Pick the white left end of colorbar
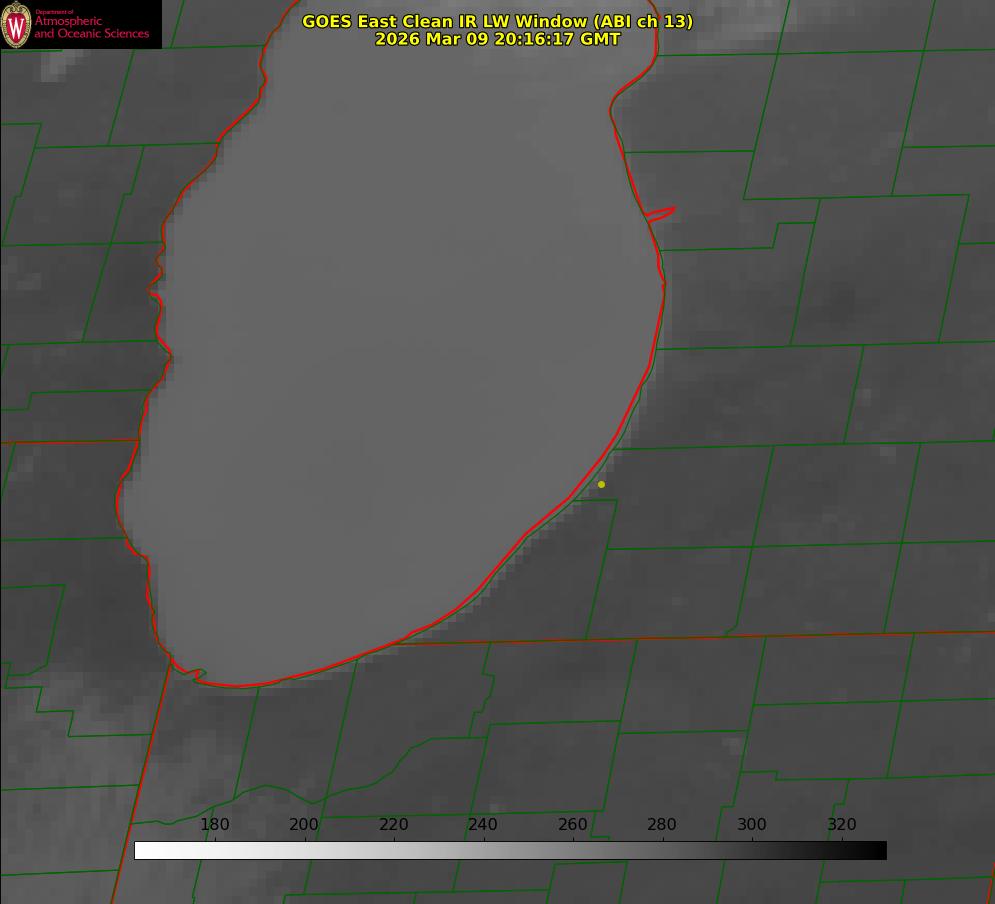Viewport: 995px width, 904px height. [141, 851]
